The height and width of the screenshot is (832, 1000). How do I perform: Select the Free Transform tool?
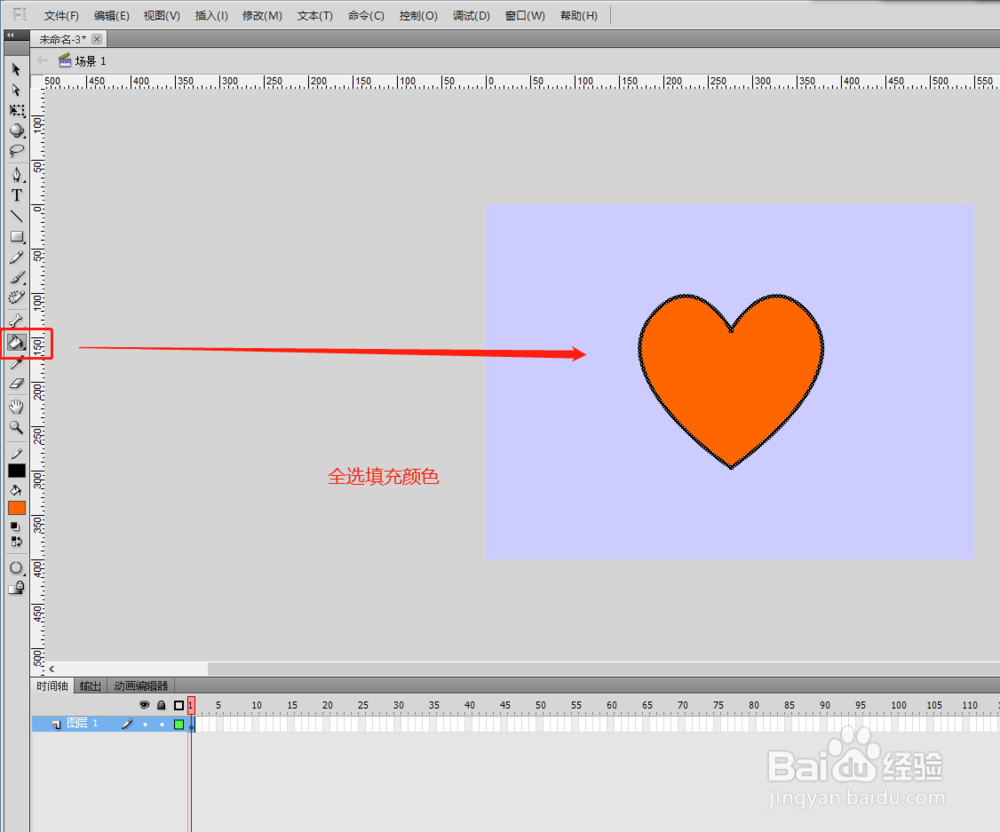[x=17, y=110]
